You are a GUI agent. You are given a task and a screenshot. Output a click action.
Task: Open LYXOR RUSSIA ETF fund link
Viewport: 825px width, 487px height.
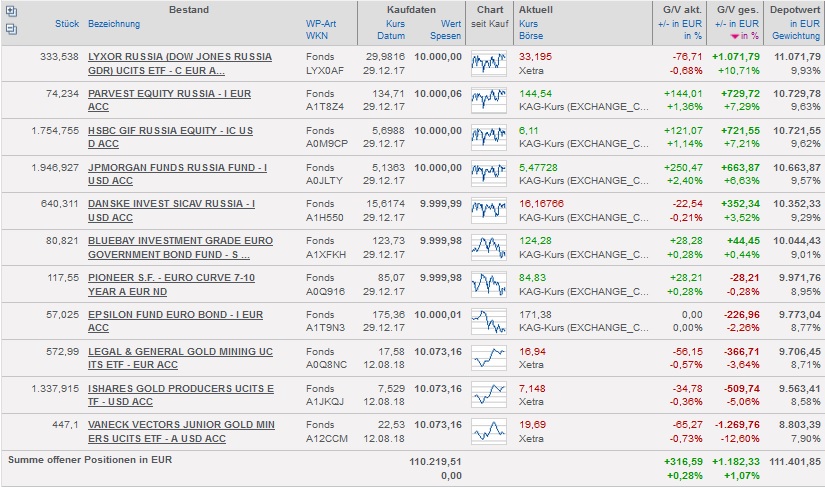point(180,64)
